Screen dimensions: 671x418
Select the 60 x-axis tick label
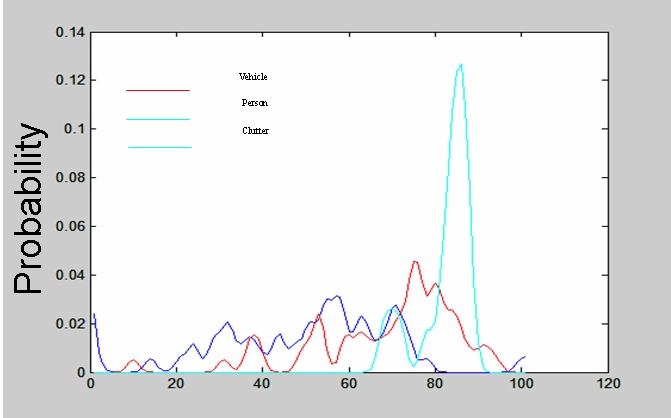click(349, 384)
